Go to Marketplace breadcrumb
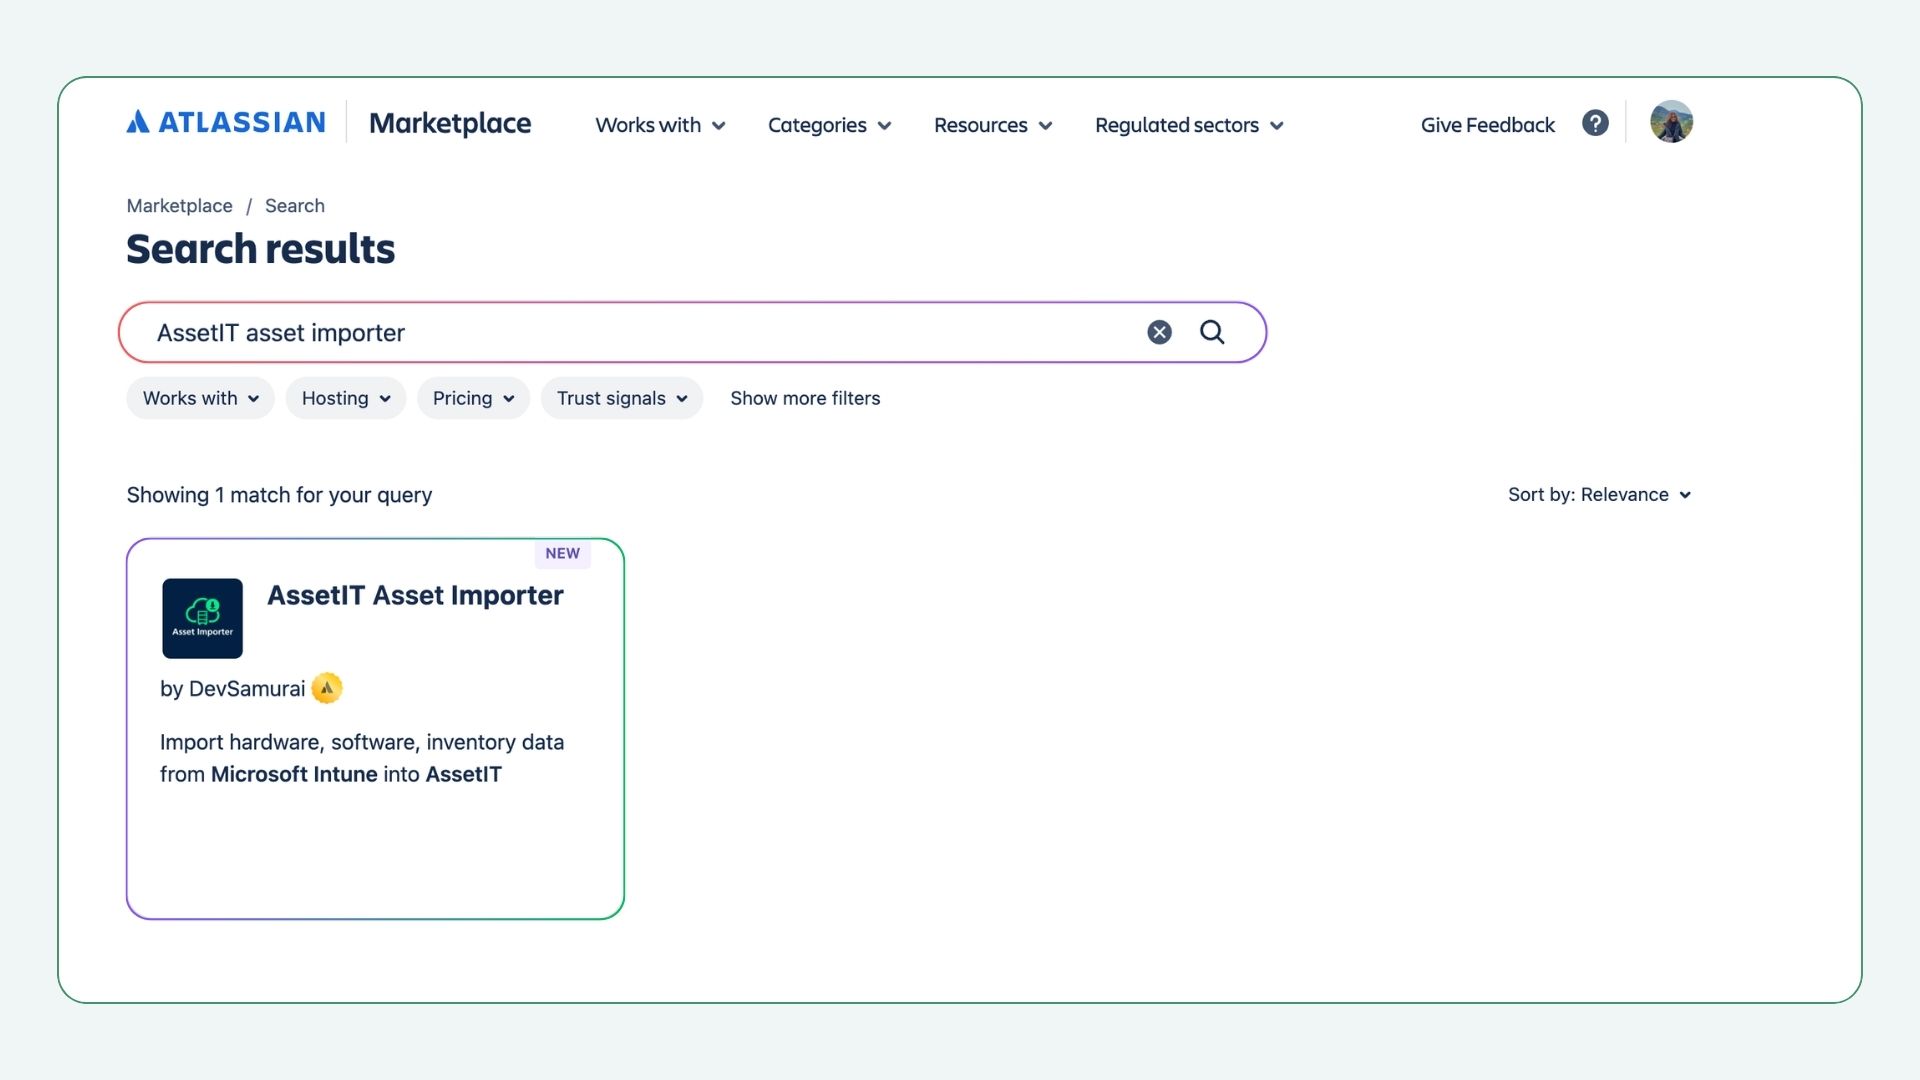The width and height of the screenshot is (1920, 1080). tap(179, 205)
